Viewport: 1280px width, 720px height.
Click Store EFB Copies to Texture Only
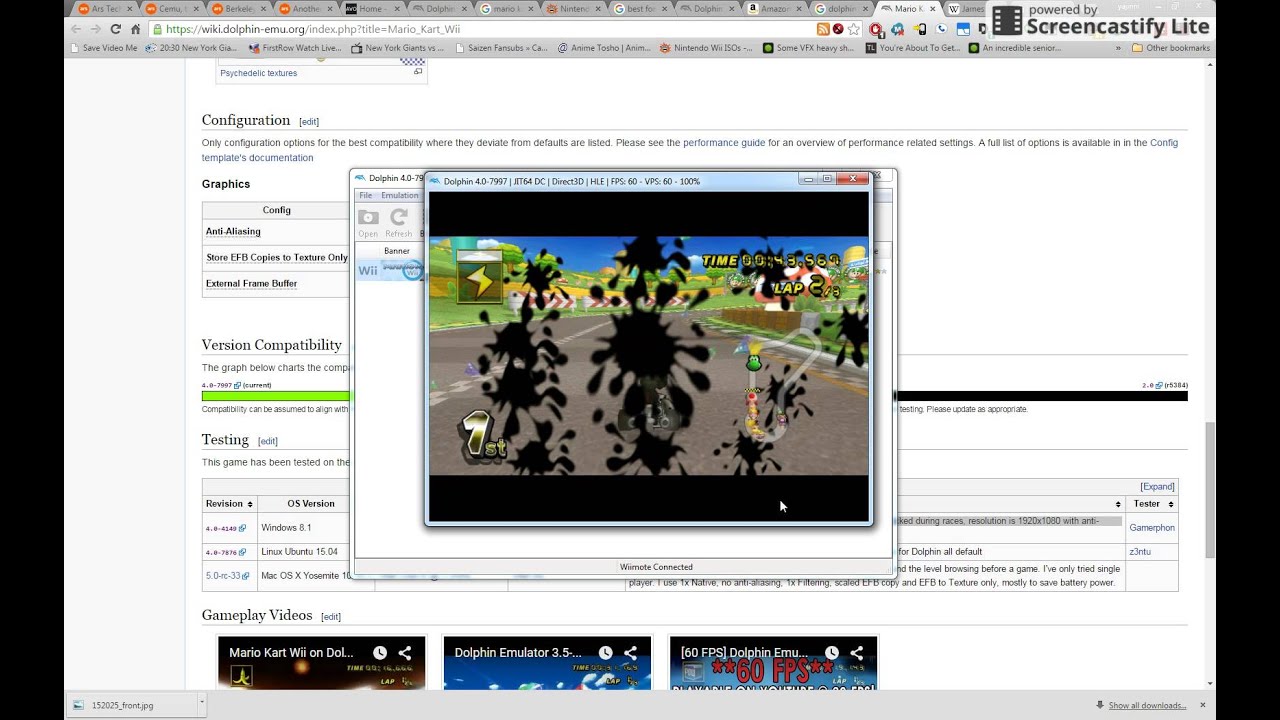(277, 258)
